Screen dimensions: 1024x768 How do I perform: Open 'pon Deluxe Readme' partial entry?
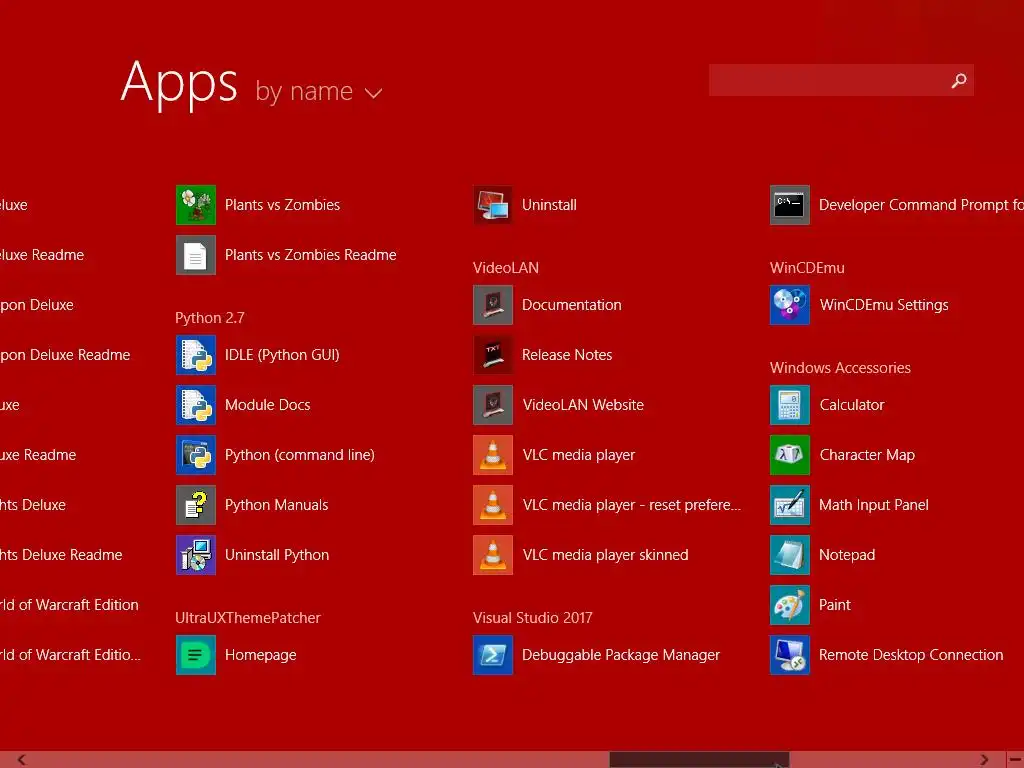[65, 355]
